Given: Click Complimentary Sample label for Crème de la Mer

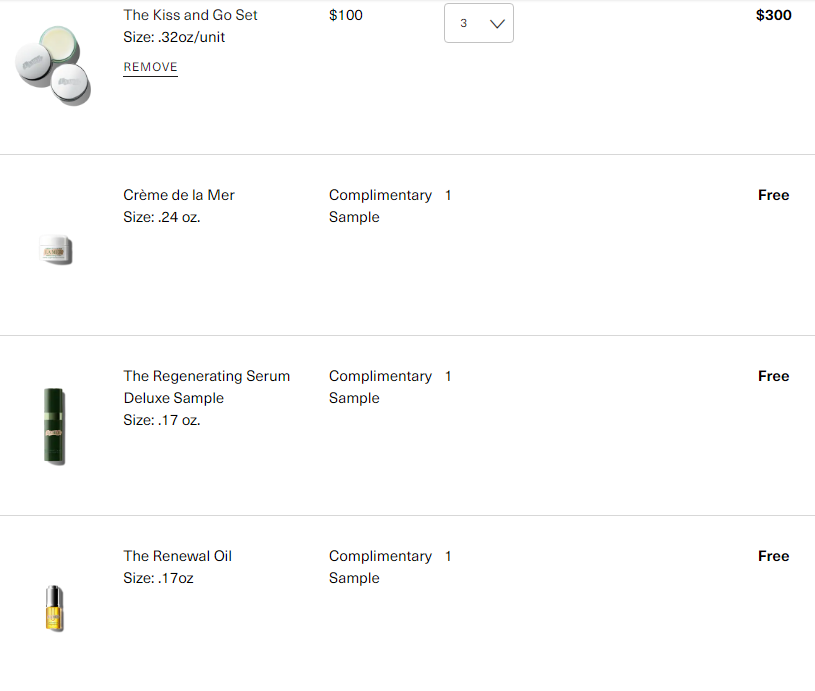Looking at the screenshot, I should [x=379, y=206].
